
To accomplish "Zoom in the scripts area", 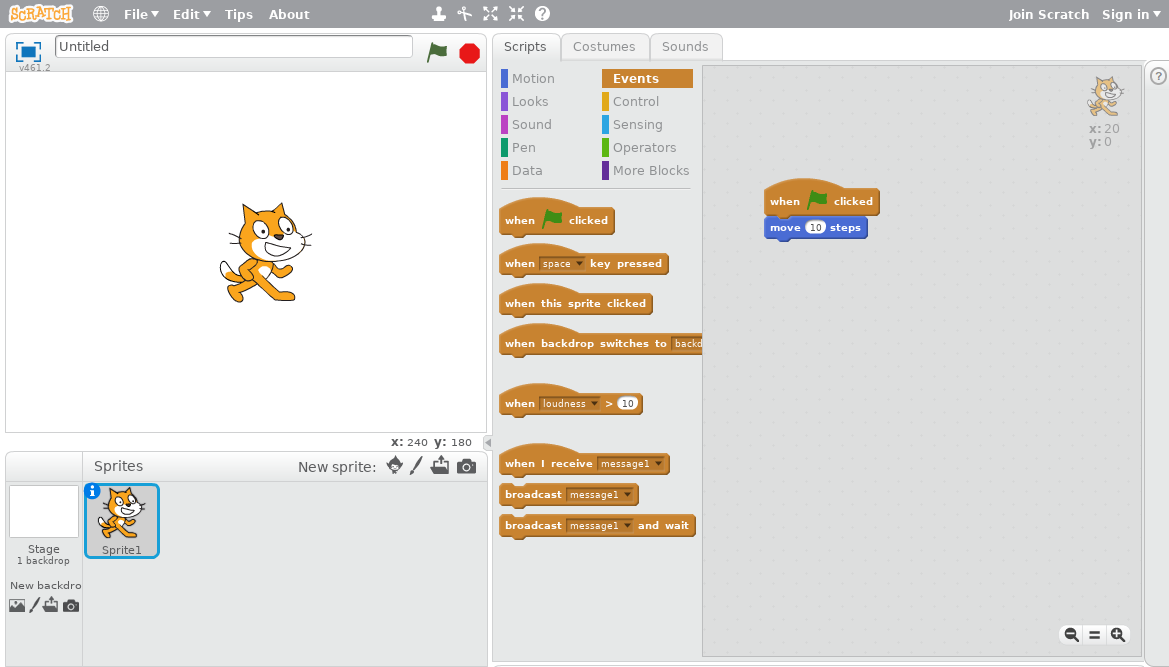I will [1118, 634].
